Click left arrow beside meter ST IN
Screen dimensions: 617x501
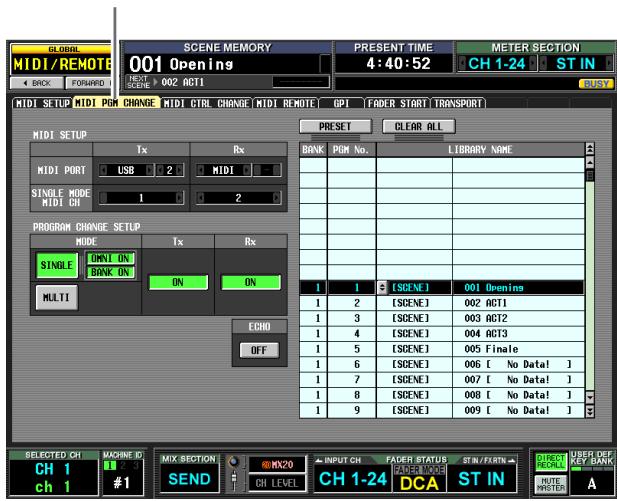click(543, 63)
